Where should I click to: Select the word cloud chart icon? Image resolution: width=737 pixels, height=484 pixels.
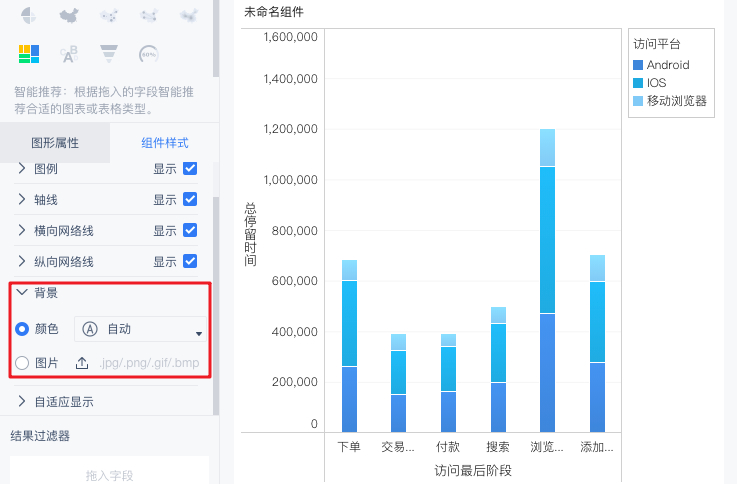pyautogui.click(x=69, y=54)
